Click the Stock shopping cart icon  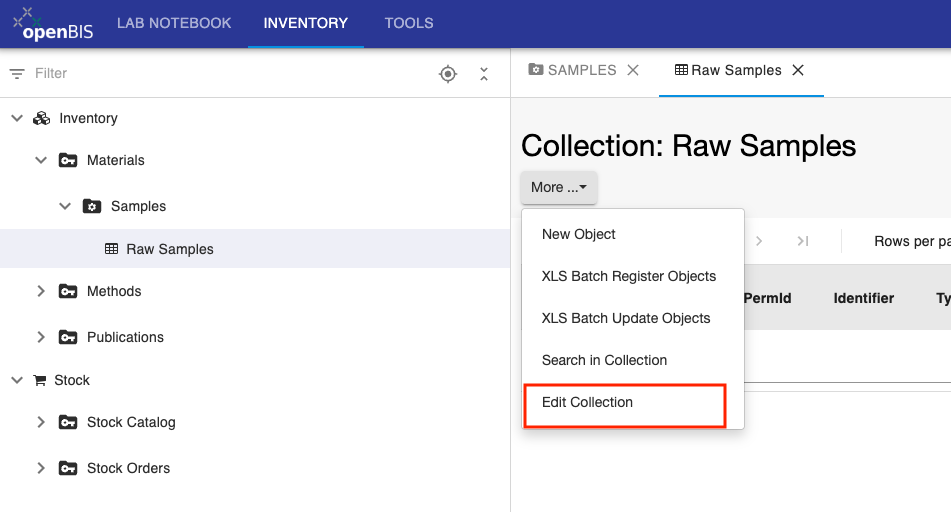[40, 380]
